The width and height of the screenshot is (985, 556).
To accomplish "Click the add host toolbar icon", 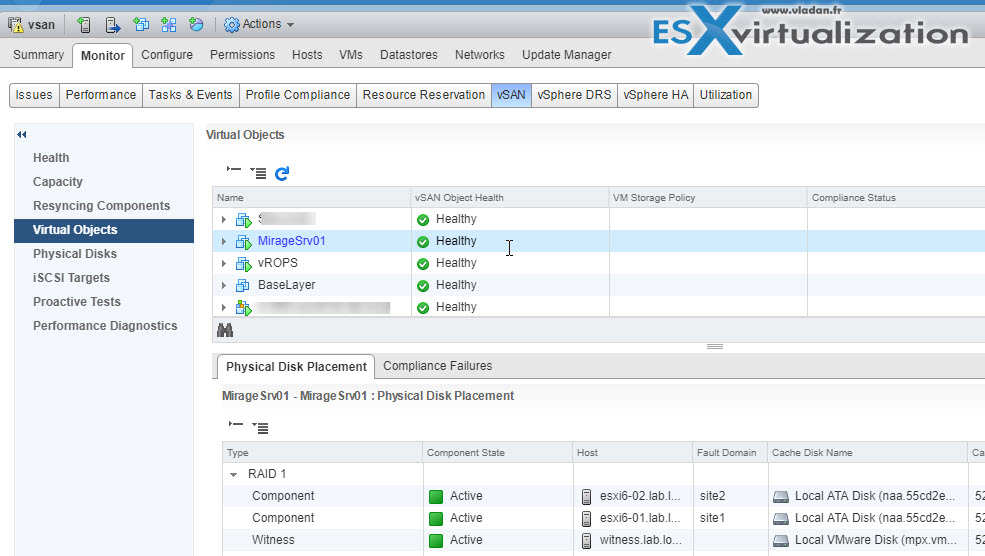I will coord(84,25).
